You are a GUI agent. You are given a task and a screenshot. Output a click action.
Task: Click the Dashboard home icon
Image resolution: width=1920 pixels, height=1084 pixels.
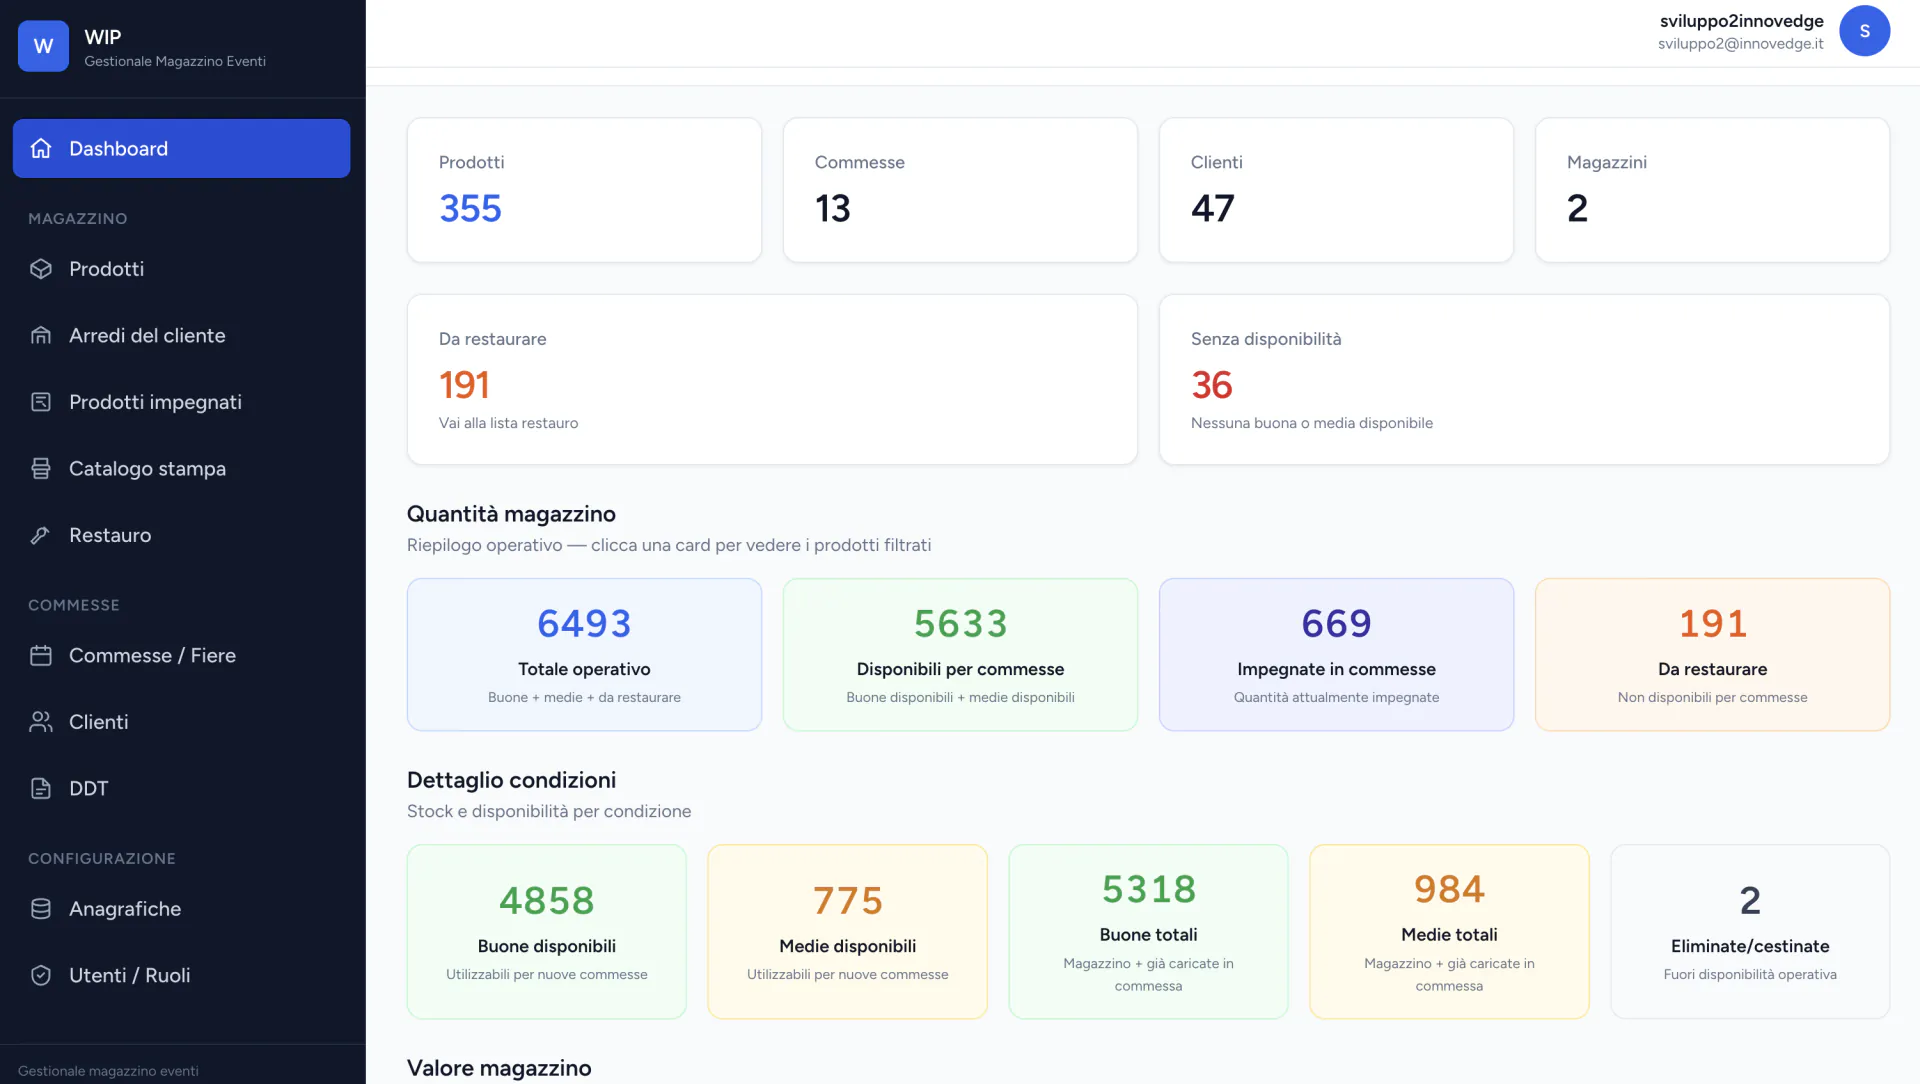tap(41, 148)
